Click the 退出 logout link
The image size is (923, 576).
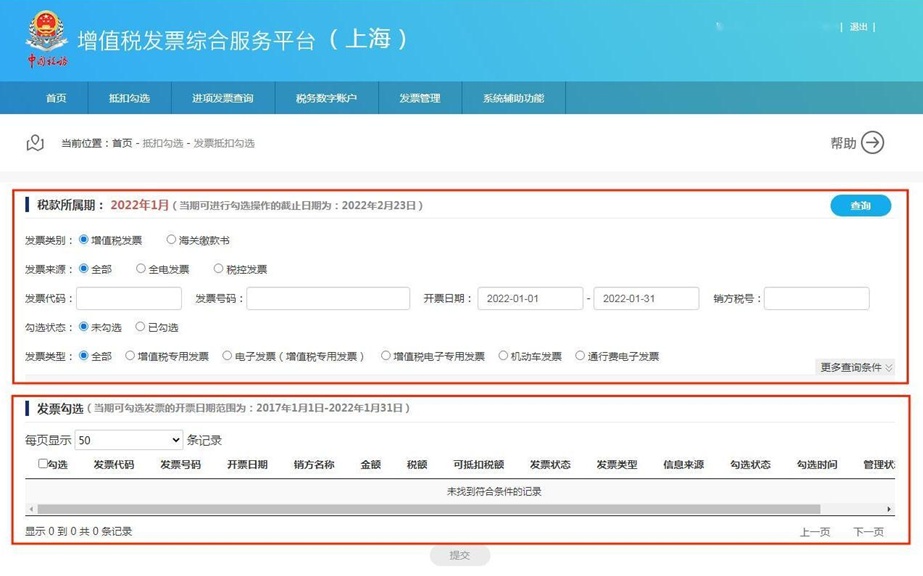[x=858, y=27]
